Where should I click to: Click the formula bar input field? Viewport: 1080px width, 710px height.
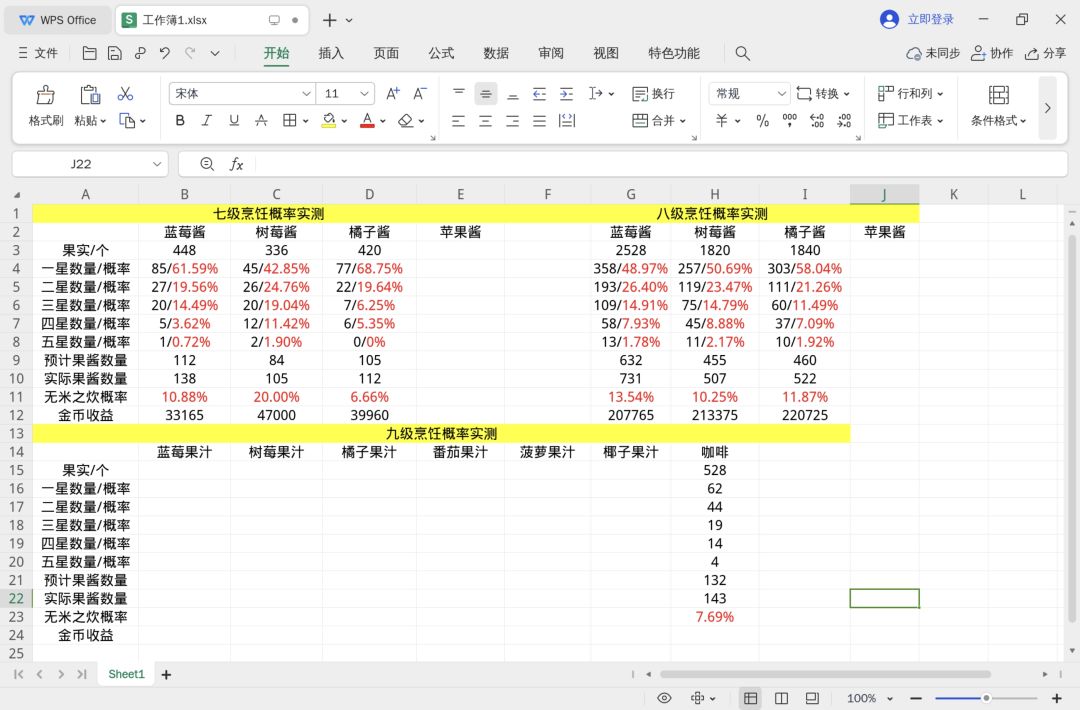(x=660, y=164)
